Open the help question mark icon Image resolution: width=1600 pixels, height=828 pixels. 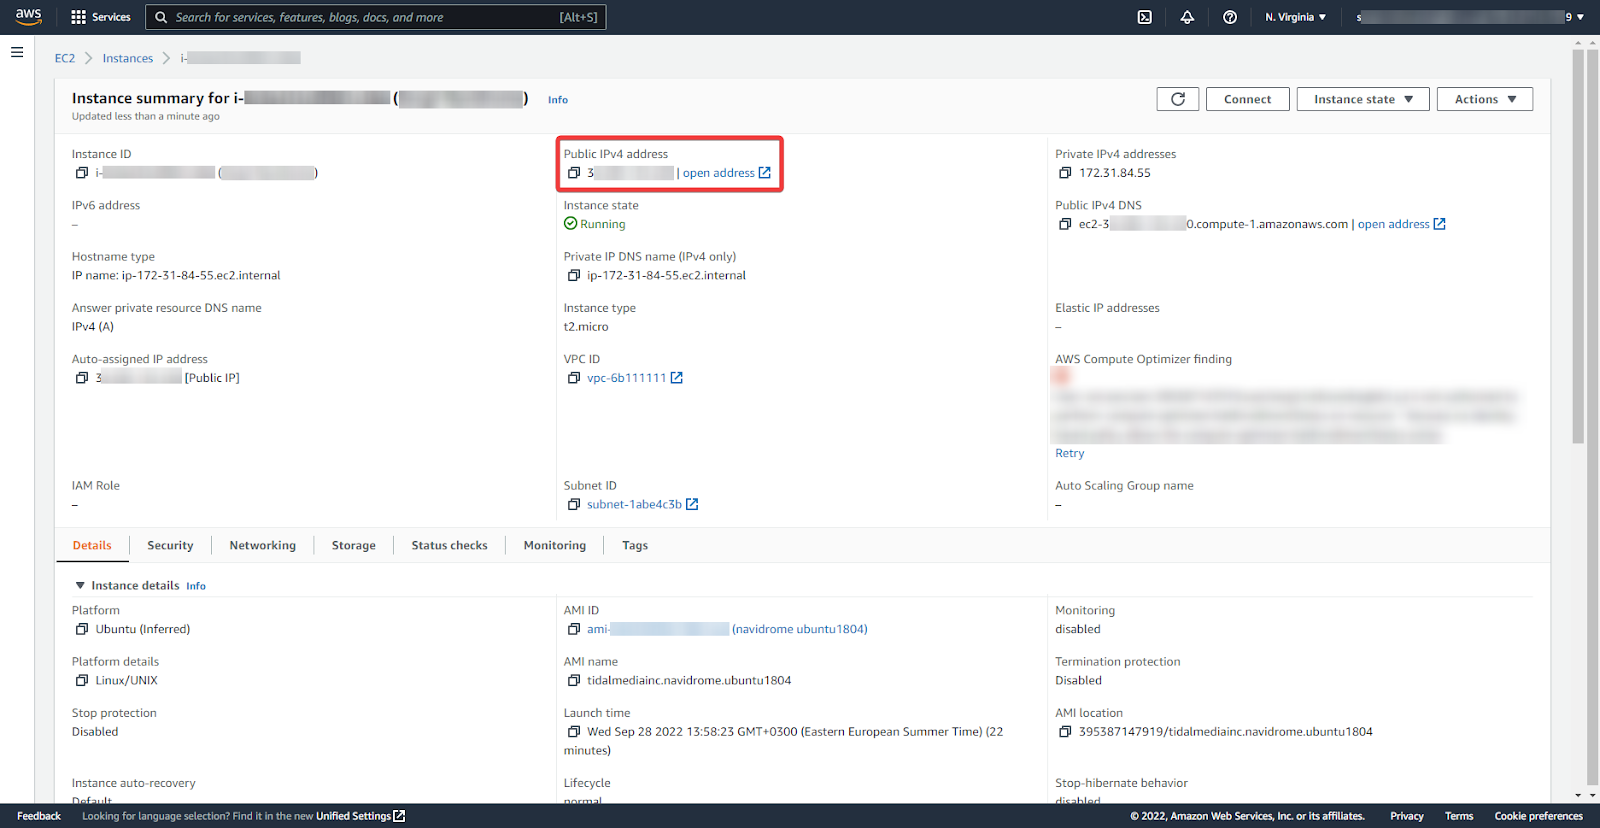pyautogui.click(x=1230, y=17)
